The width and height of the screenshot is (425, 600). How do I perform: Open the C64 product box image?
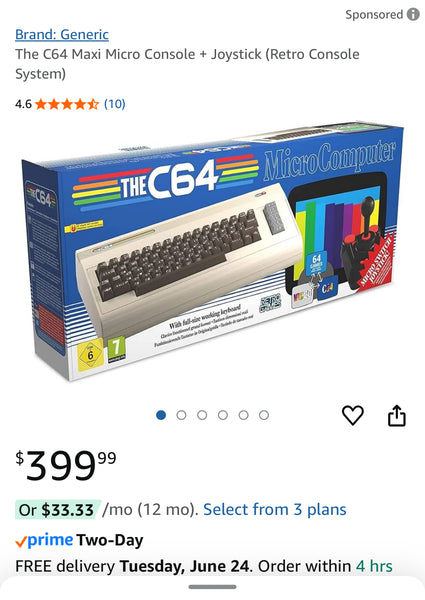pyautogui.click(x=212, y=251)
